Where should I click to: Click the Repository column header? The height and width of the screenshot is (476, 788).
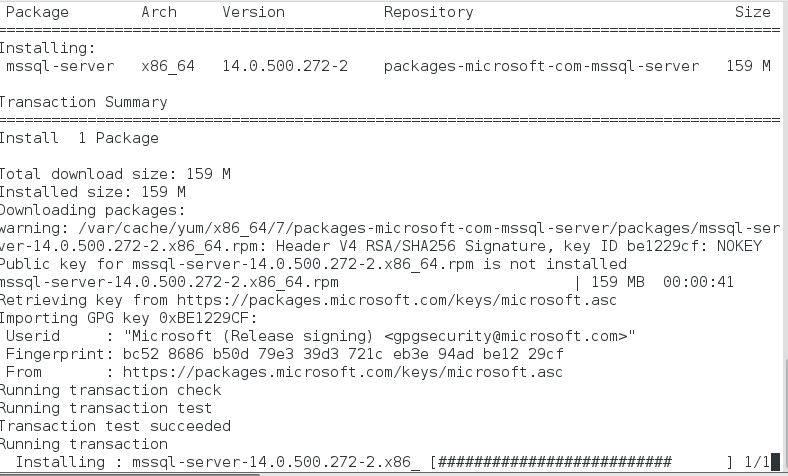pyautogui.click(x=428, y=12)
